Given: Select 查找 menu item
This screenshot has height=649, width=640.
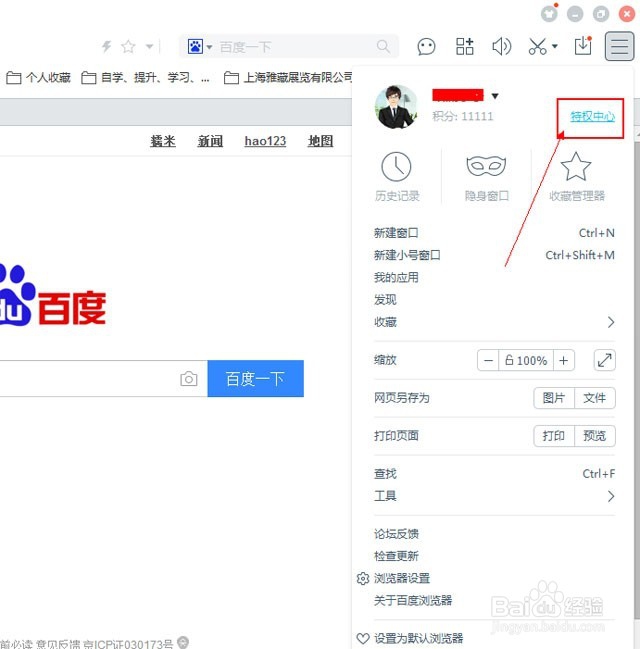Looking at the screenshot, I should 494,474.
